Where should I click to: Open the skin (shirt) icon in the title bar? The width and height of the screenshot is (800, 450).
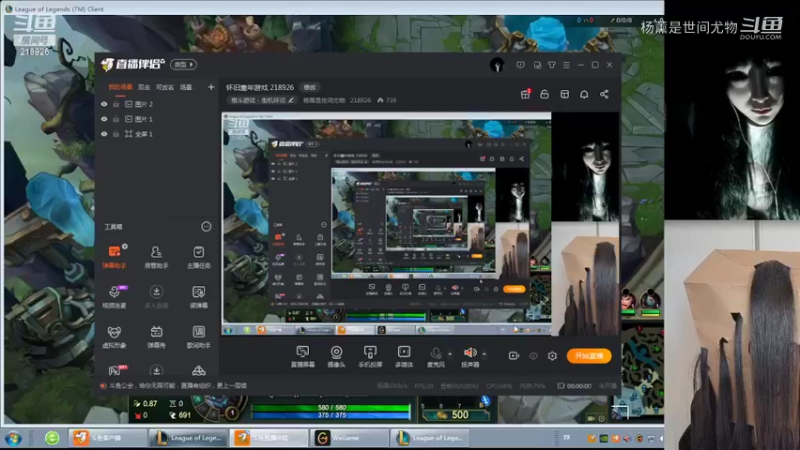point(552,65)
